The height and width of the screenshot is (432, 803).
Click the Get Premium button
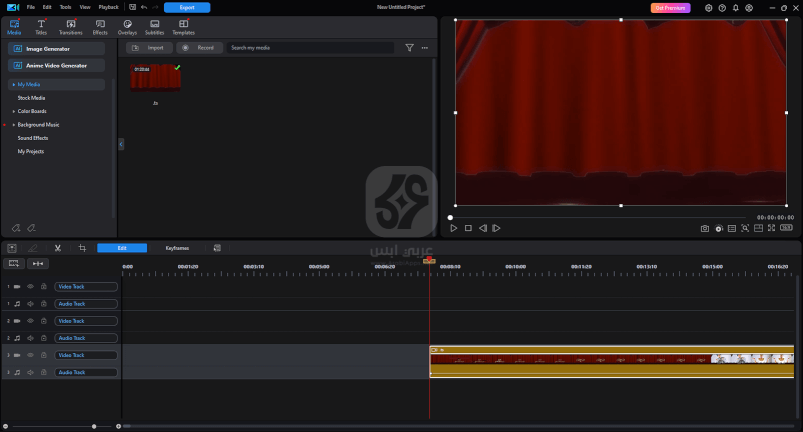click(x=670, y=7)
